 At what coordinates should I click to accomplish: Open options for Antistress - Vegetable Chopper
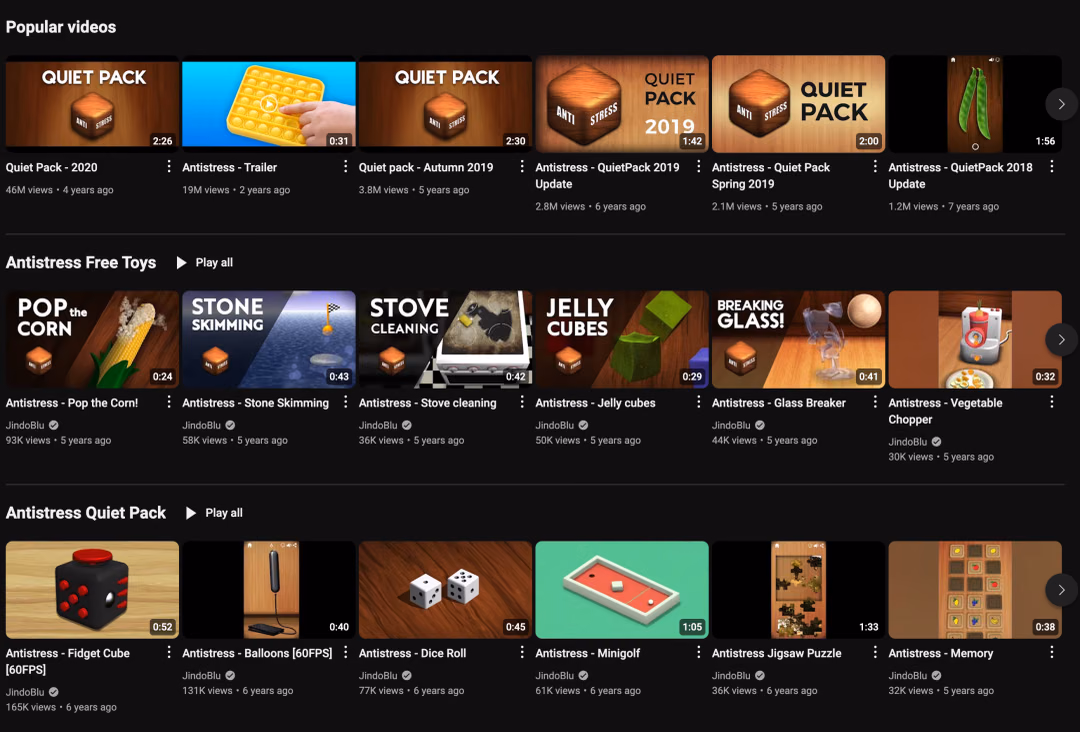pyautogui.click(x=1051, y=402)
